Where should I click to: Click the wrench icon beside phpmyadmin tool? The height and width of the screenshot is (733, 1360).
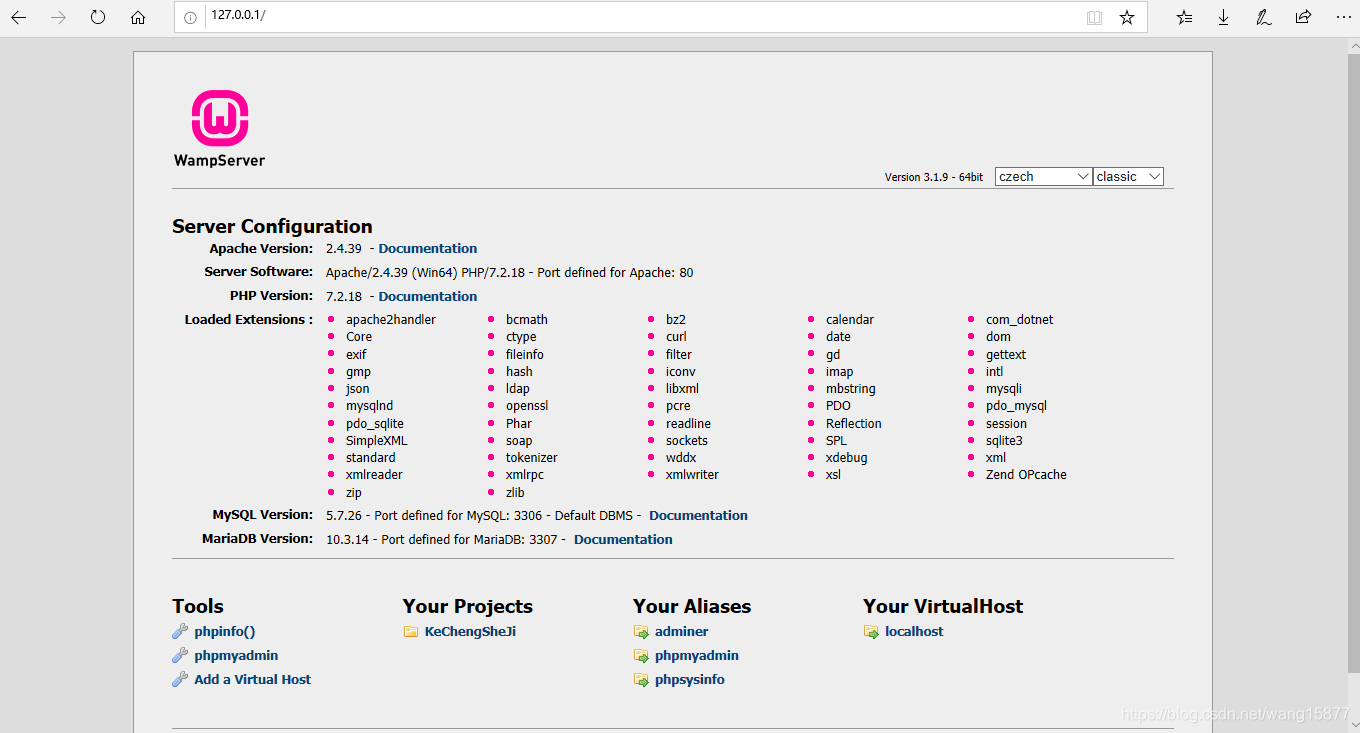click(x=180, y=655)
